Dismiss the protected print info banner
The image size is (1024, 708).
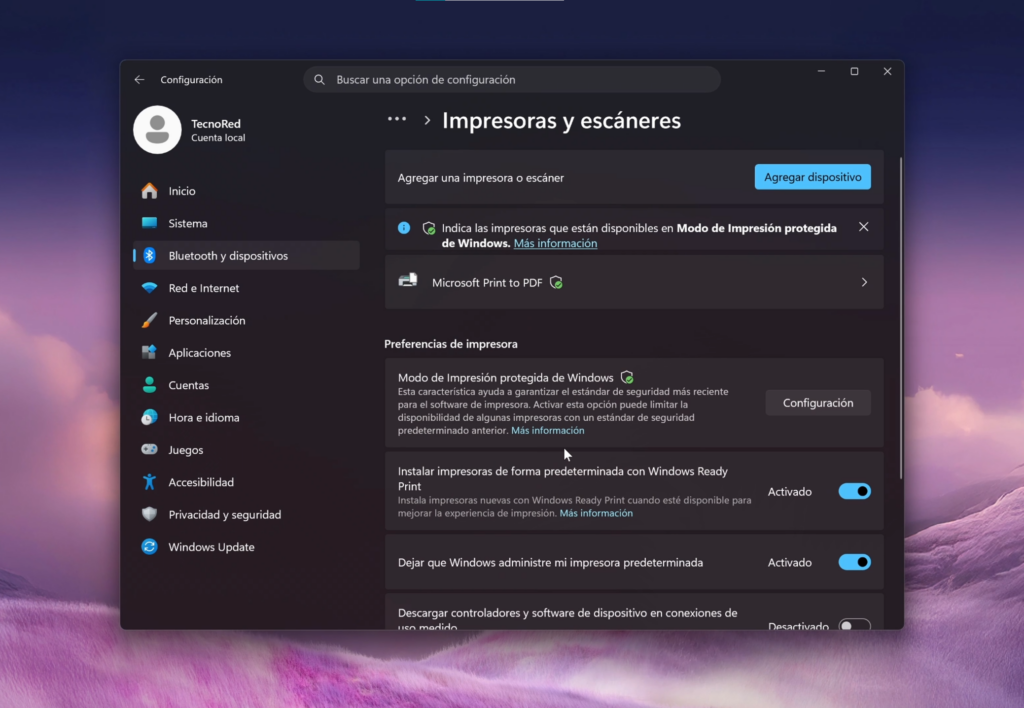click(x=863, y=227)
